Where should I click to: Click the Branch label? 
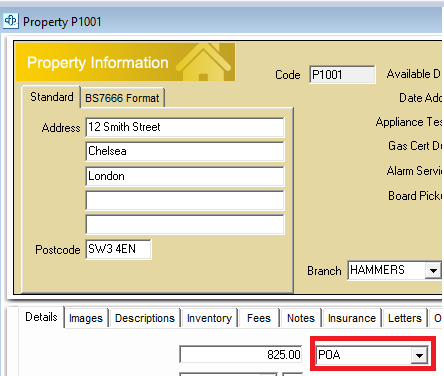point(324,271)
